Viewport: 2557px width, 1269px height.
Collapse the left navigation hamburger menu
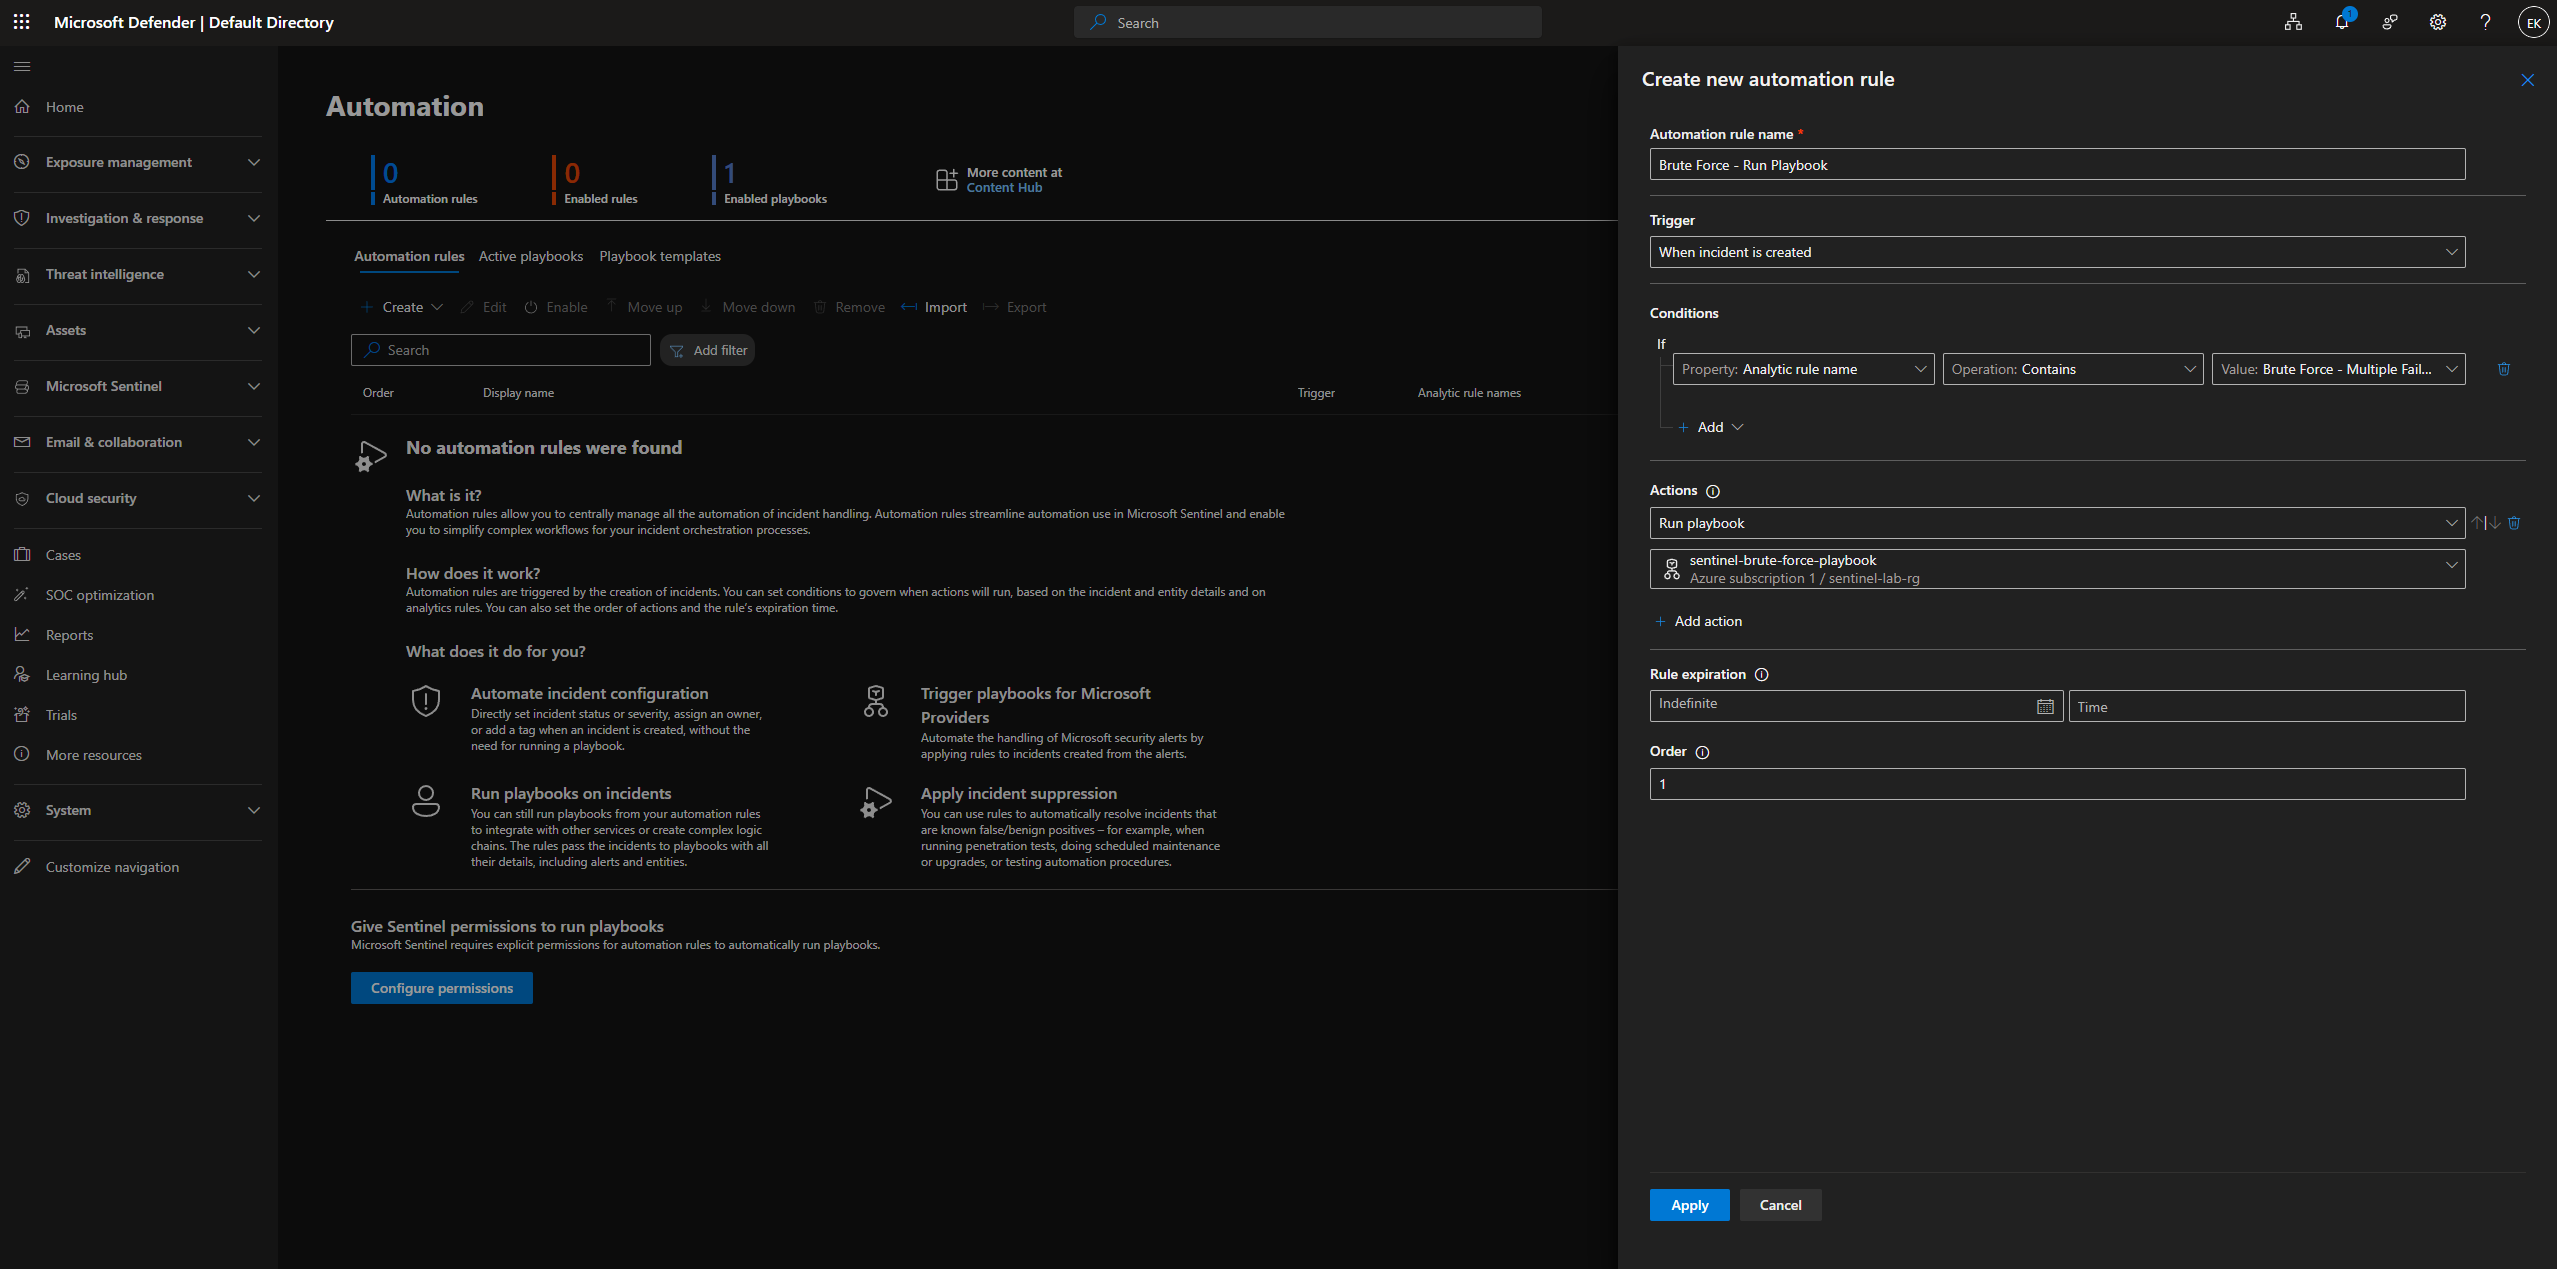pyautogui.click(x=22, y=67)
